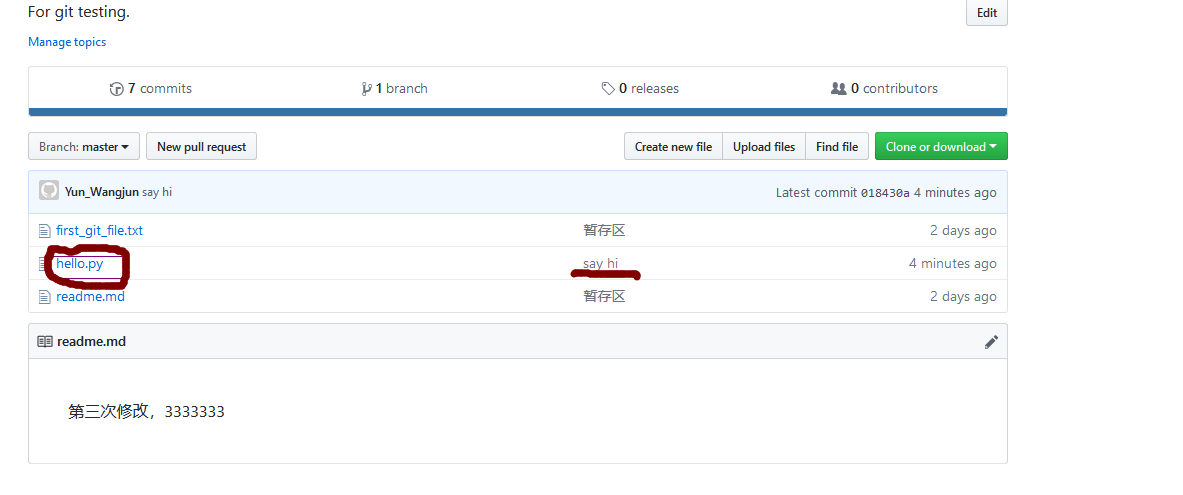This screenshot has height=495, width=1183.
Task: Open the 1 branch link
Action: 401,88
